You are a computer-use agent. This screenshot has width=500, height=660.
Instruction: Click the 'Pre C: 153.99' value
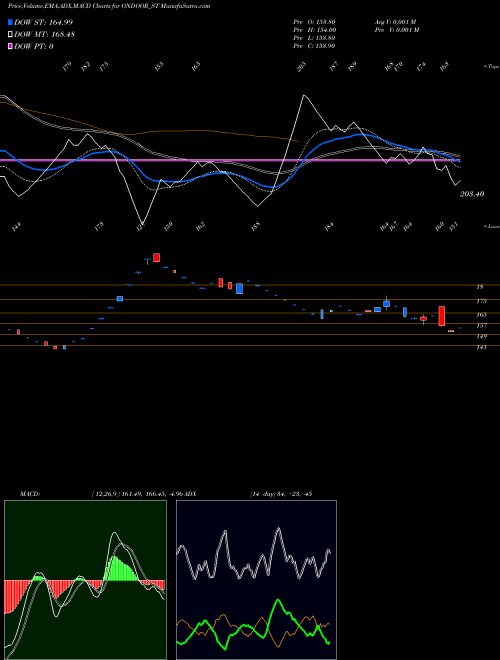point(314,45)
